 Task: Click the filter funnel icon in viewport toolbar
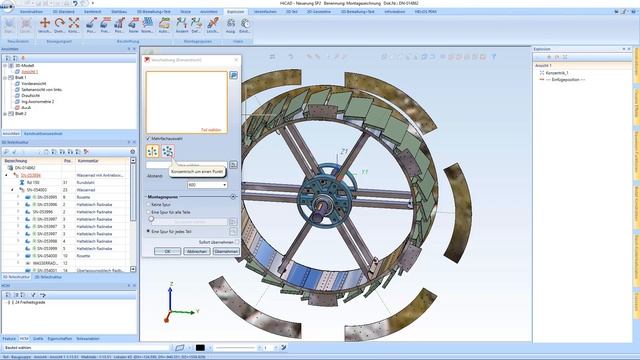point(493,57)
